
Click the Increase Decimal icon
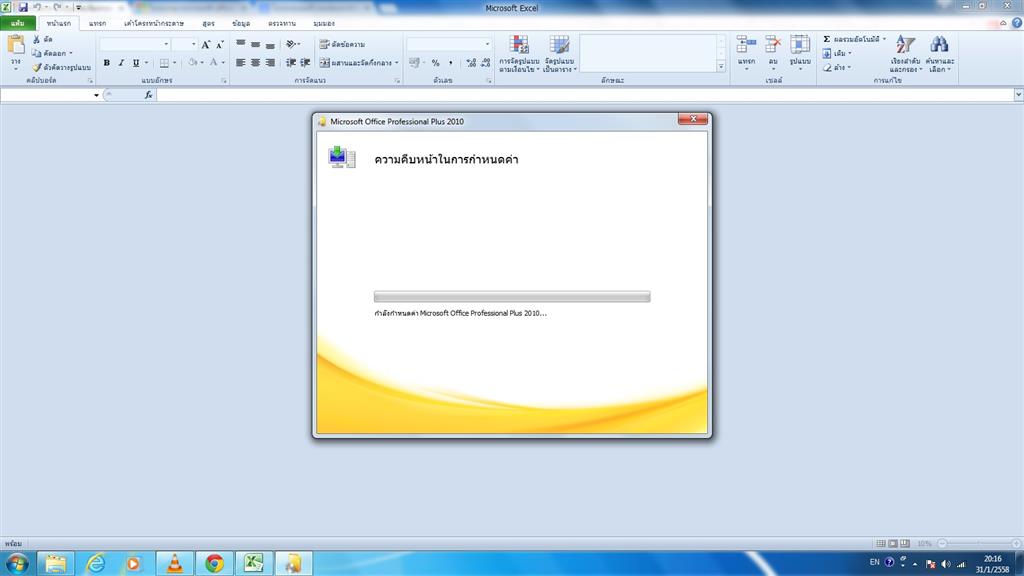(x=471, y=63)
